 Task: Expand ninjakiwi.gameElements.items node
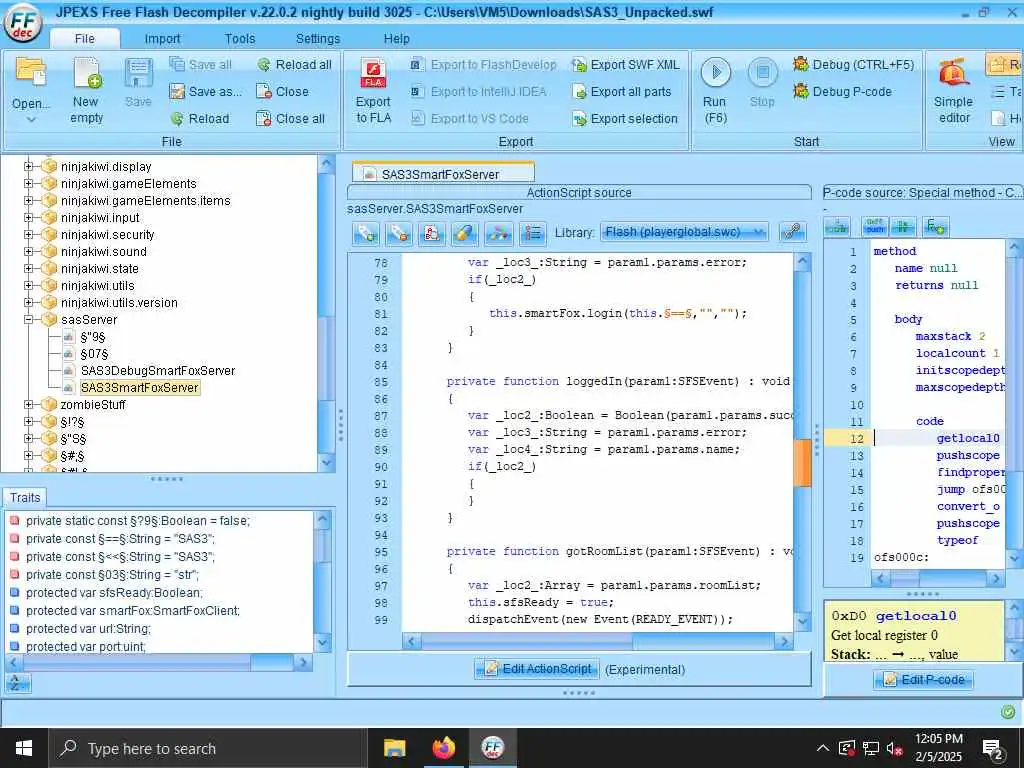[x=28, y=200]
